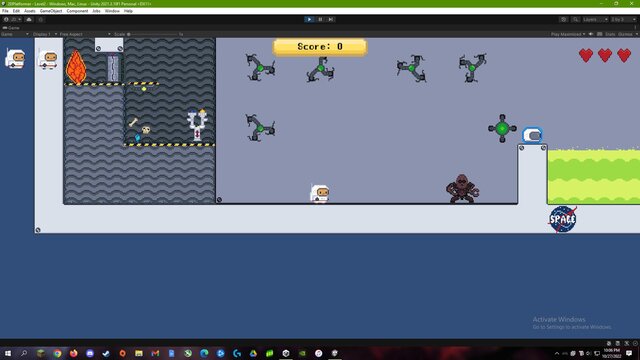Open the Window menu

(x=112, y=11)
